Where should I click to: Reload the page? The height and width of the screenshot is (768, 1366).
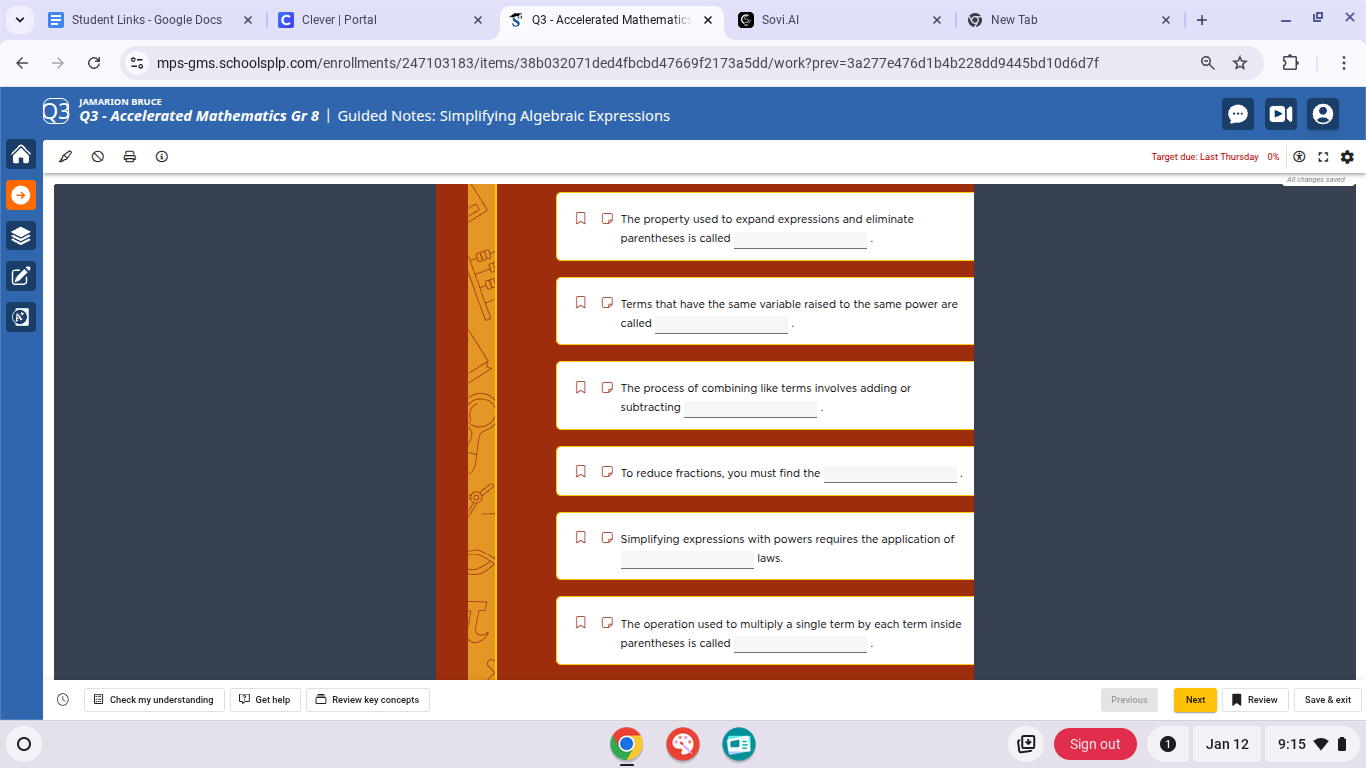94,63
